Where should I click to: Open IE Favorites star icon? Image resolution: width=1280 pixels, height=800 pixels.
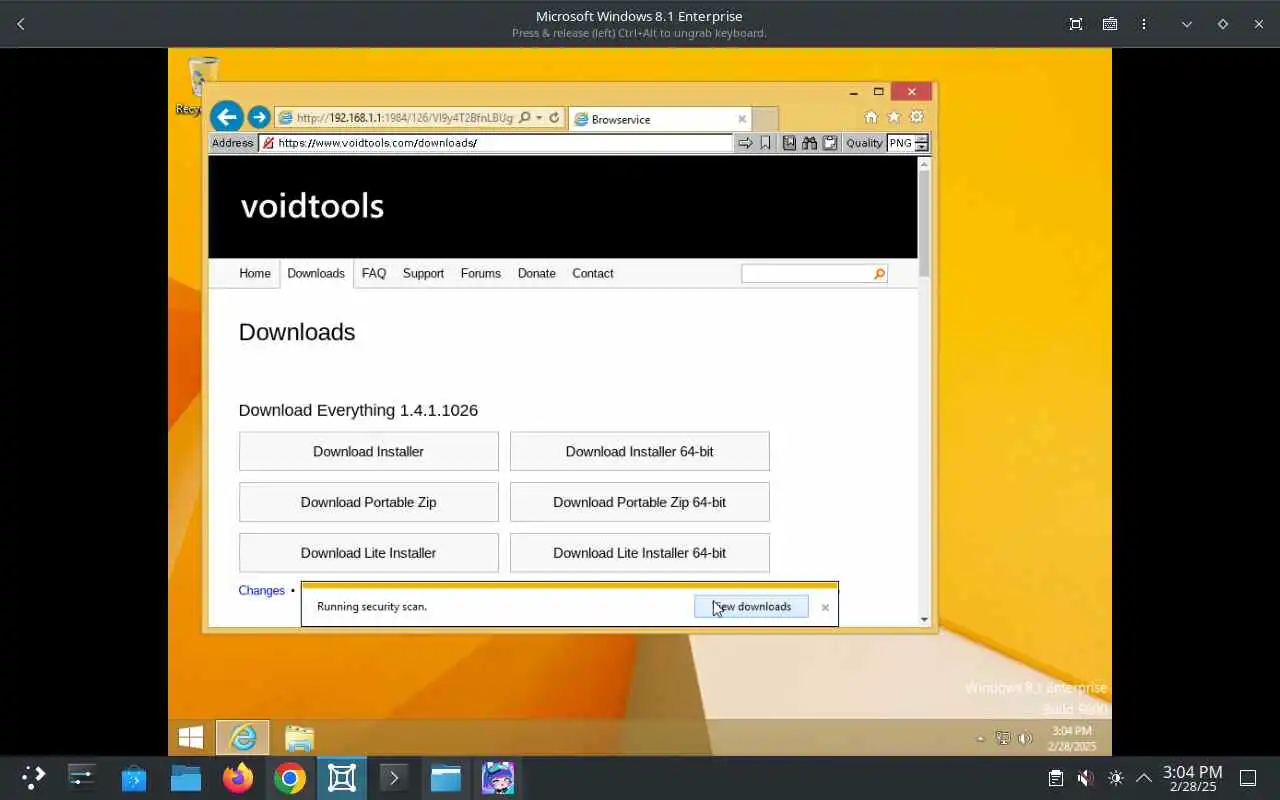[894, 117]
